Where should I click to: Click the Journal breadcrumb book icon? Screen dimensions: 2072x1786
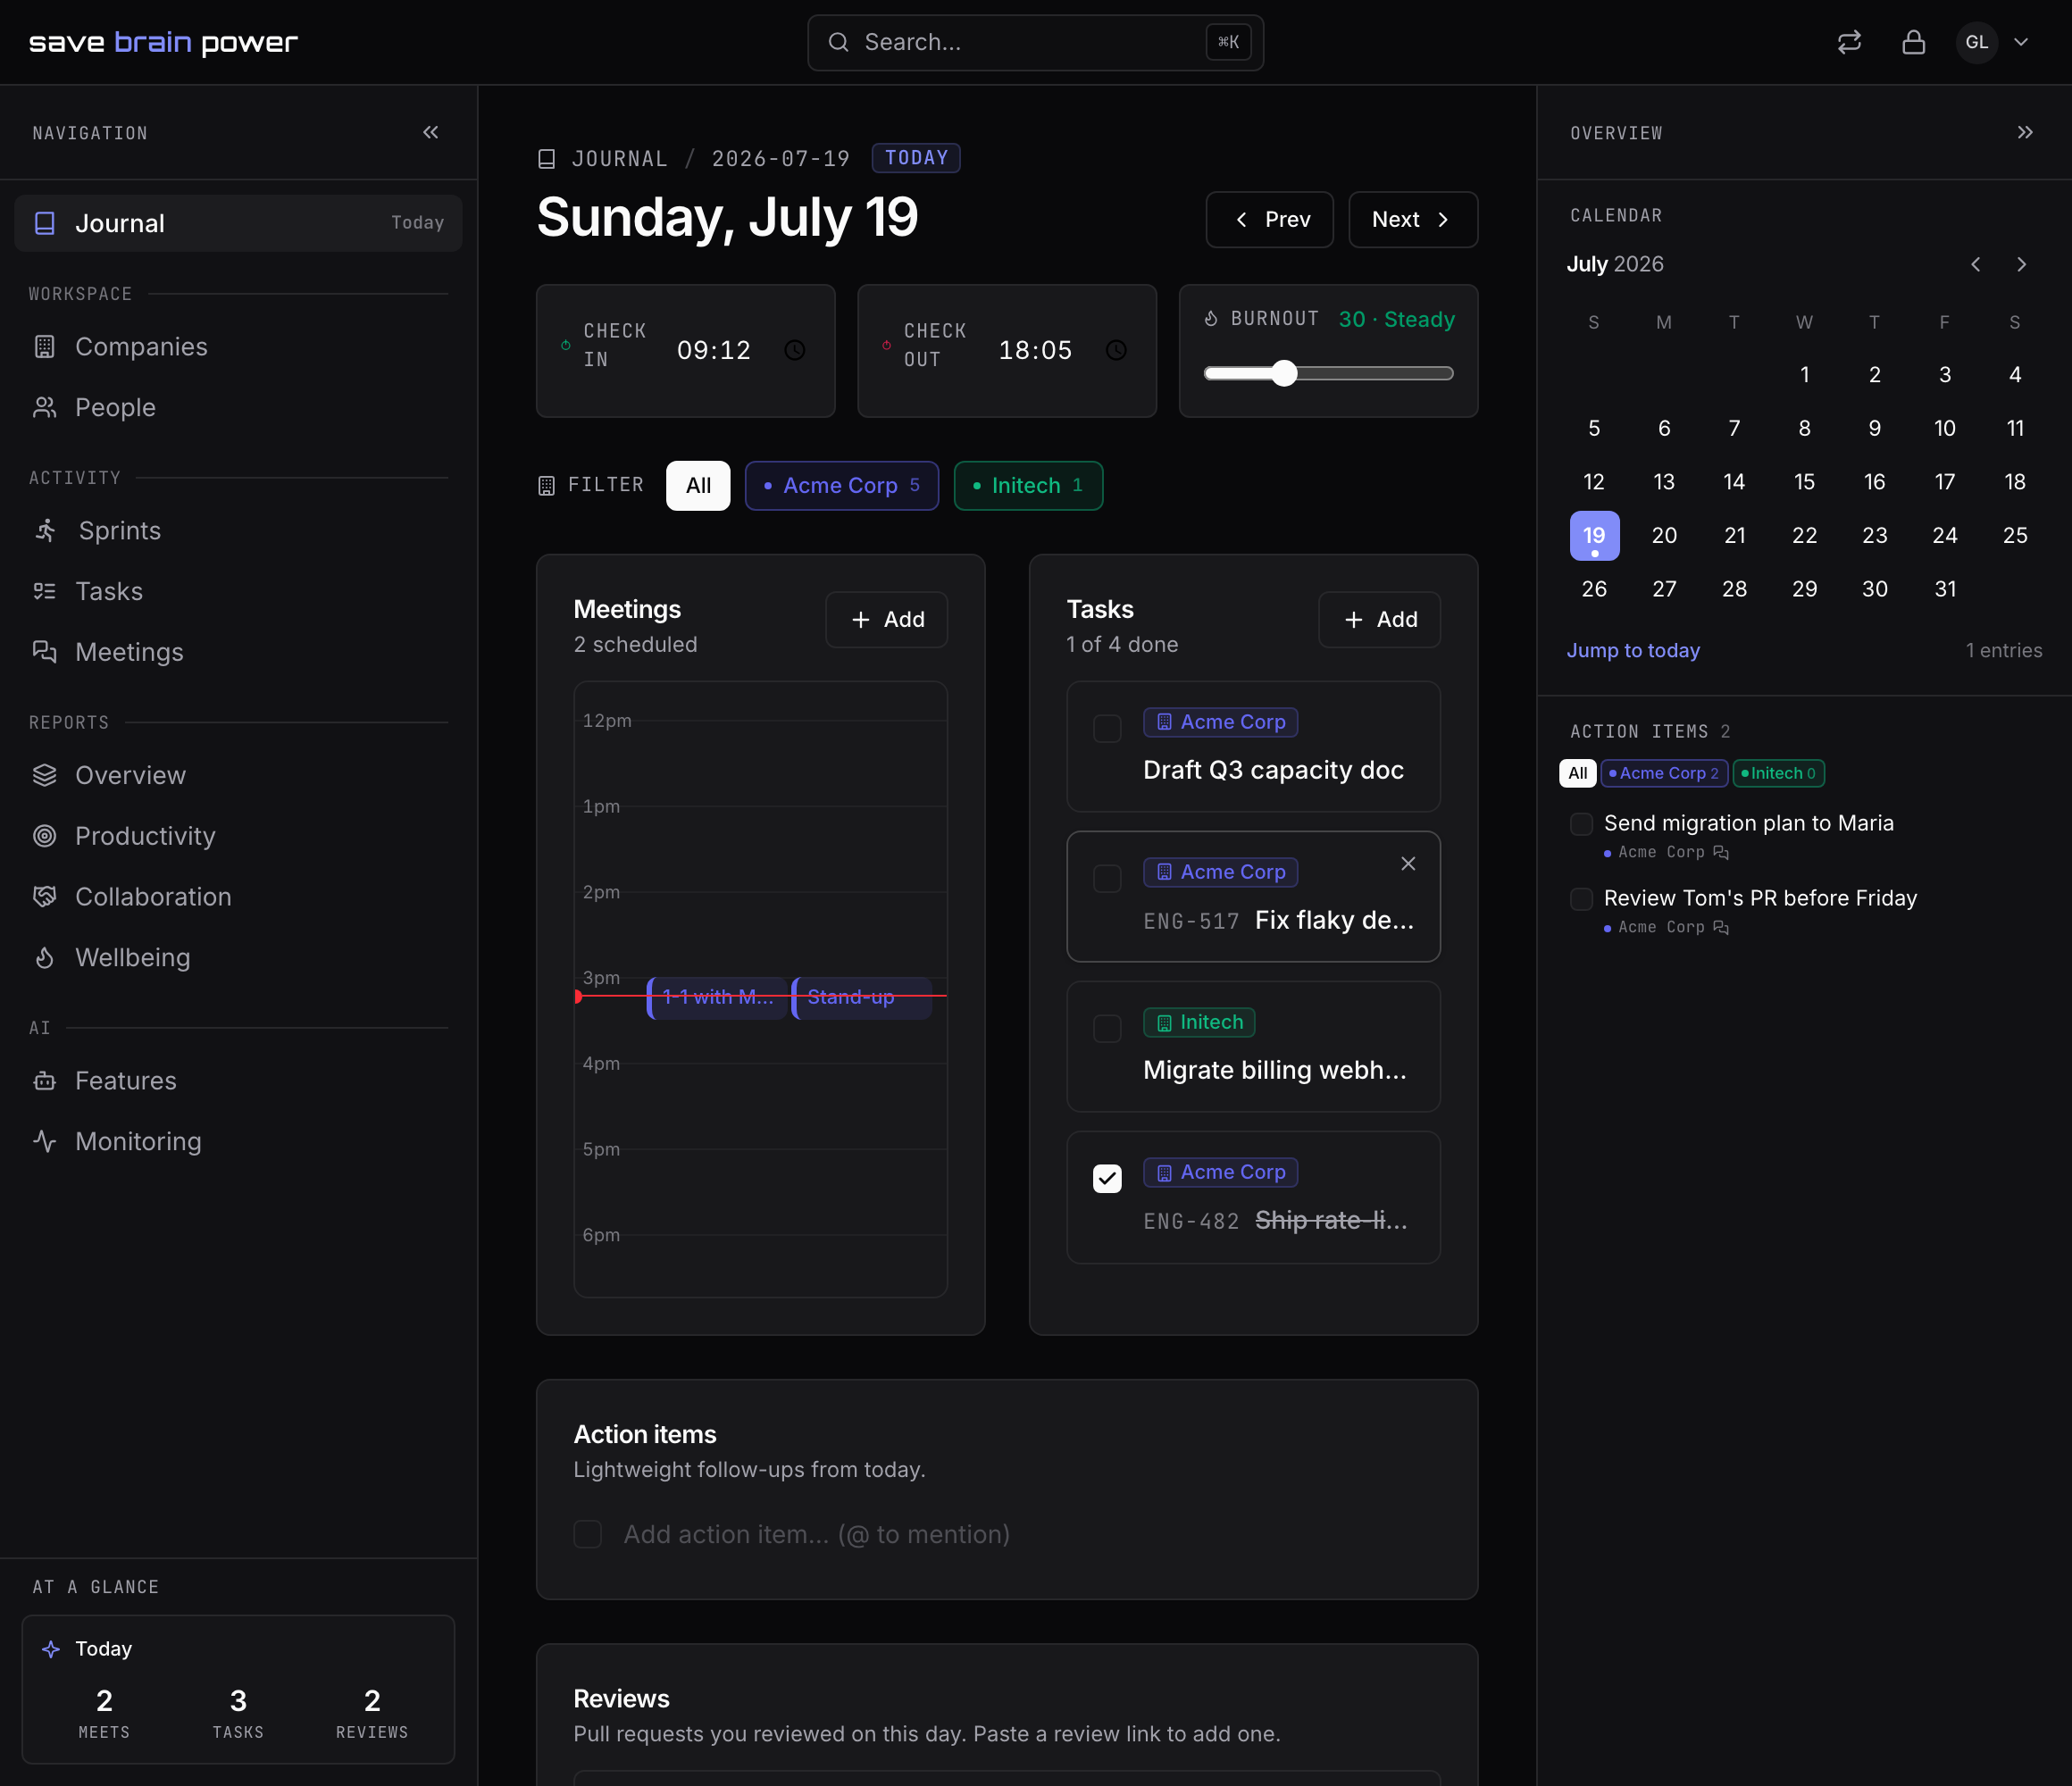pos(547,159)
